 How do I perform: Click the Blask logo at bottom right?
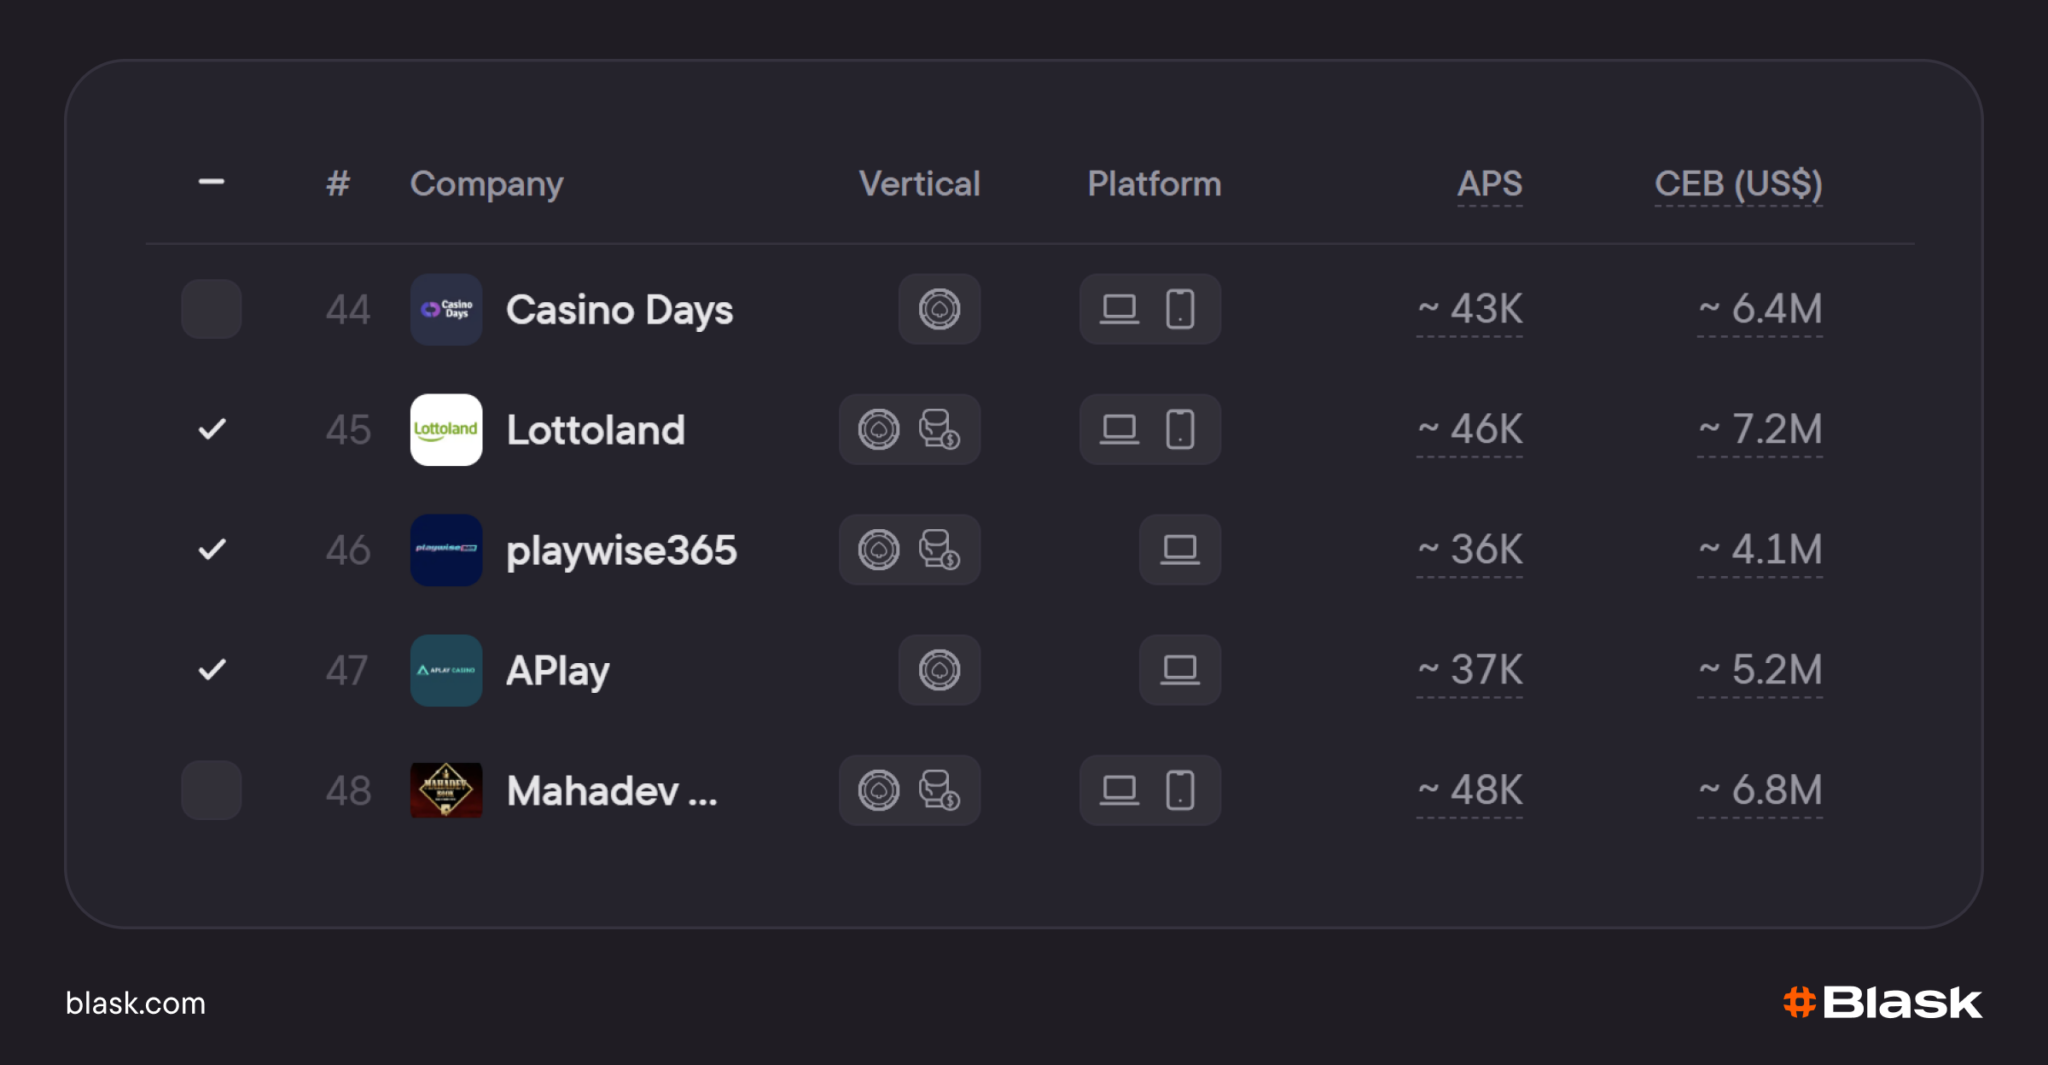1882,1003
